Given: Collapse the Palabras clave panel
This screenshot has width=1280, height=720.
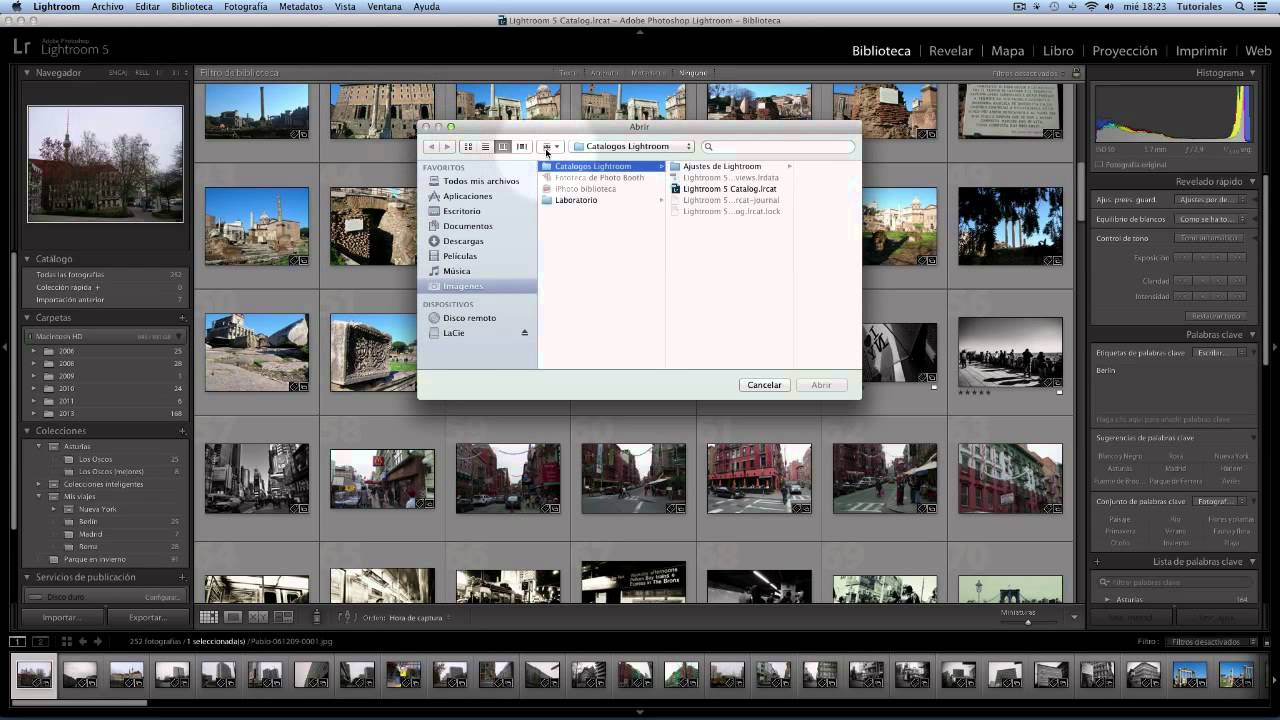Looking at the screenshot, I should point(1253,335).
